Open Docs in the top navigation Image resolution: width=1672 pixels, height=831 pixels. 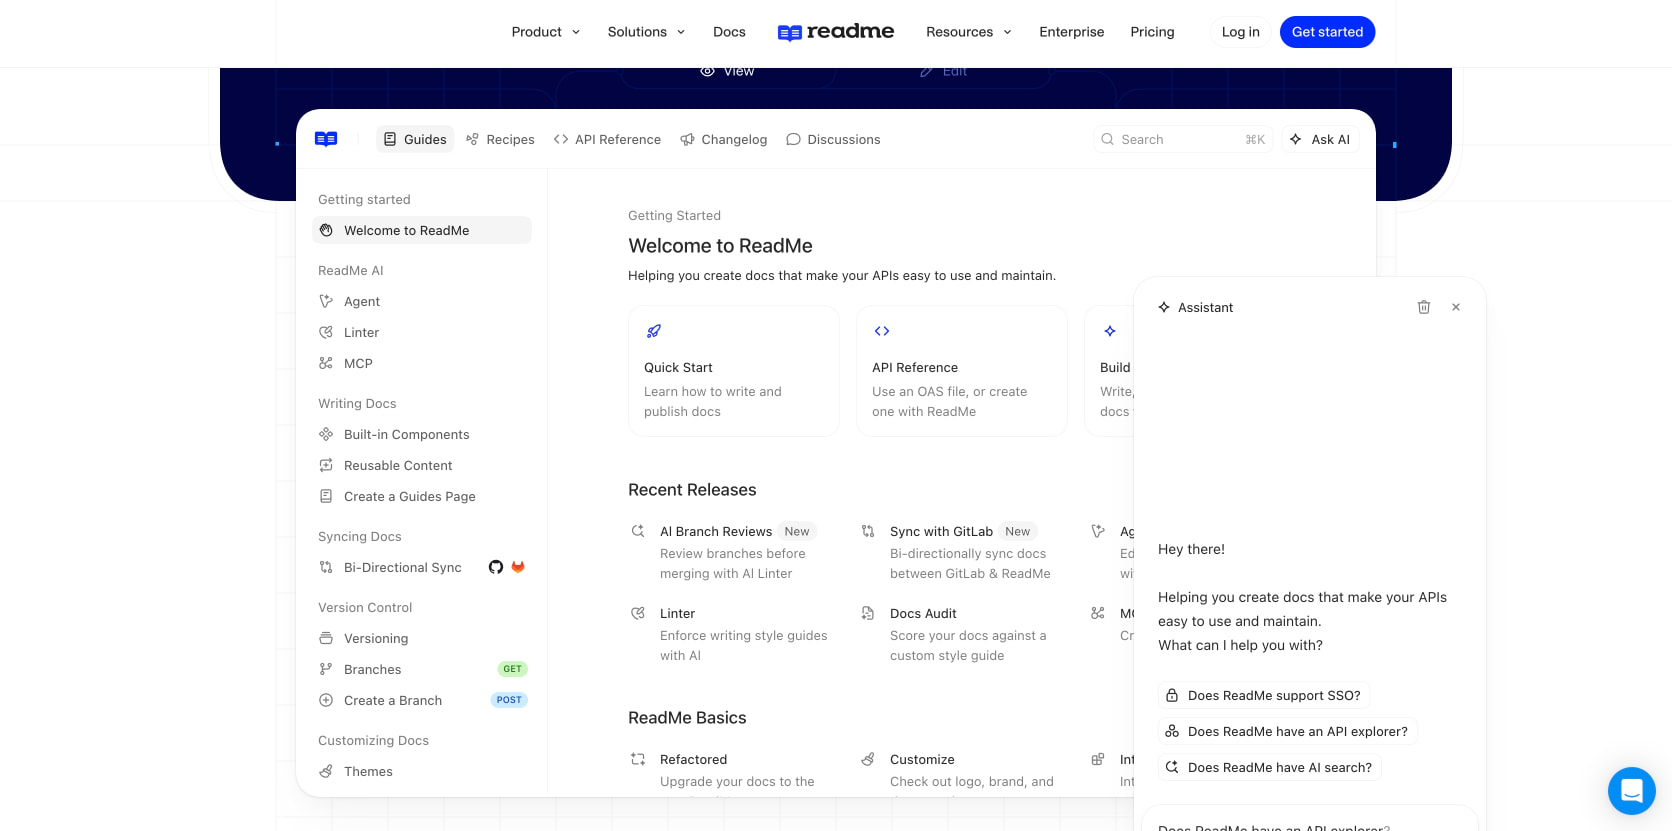(x=729, y=32)
